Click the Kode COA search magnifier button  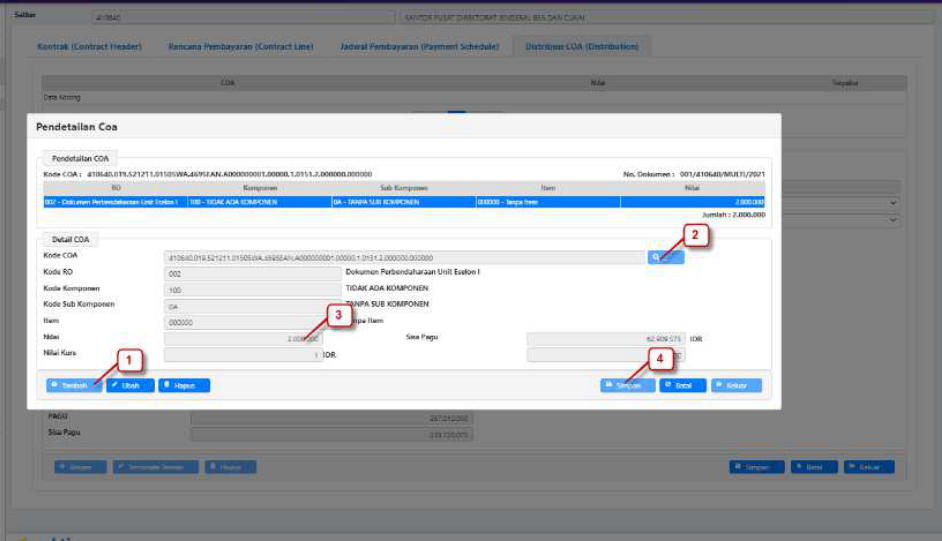coord(665,257)
